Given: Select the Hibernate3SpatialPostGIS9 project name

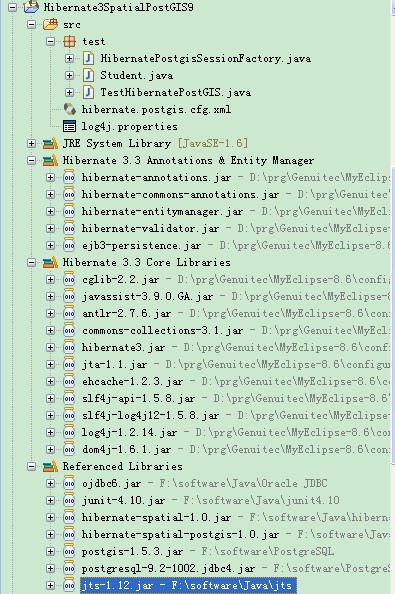Looking at the screenshot, I should pos(119,7).
